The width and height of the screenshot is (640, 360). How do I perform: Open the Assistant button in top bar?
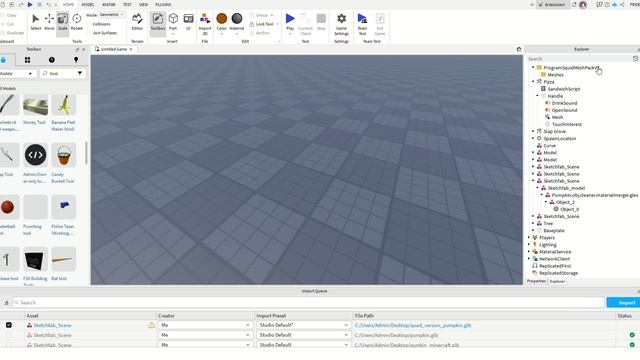[552, 4]
